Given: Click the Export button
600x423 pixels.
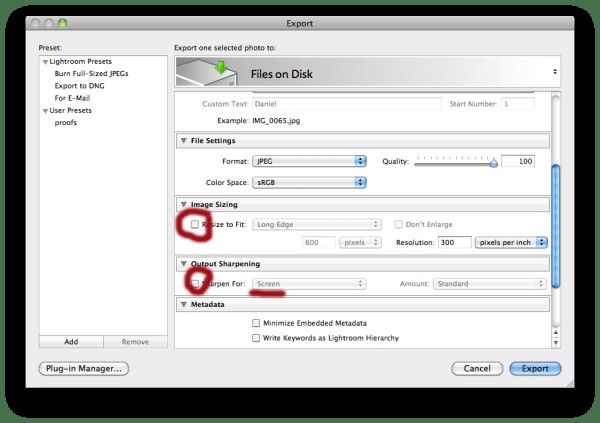Looking at the screenshot, I should [x=535, y=369].
